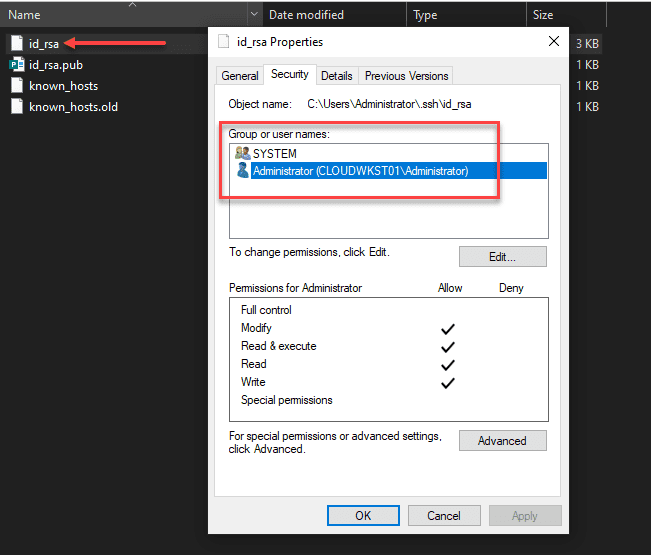Open the Details tab

pyautogui.click(x=337, y=76)
